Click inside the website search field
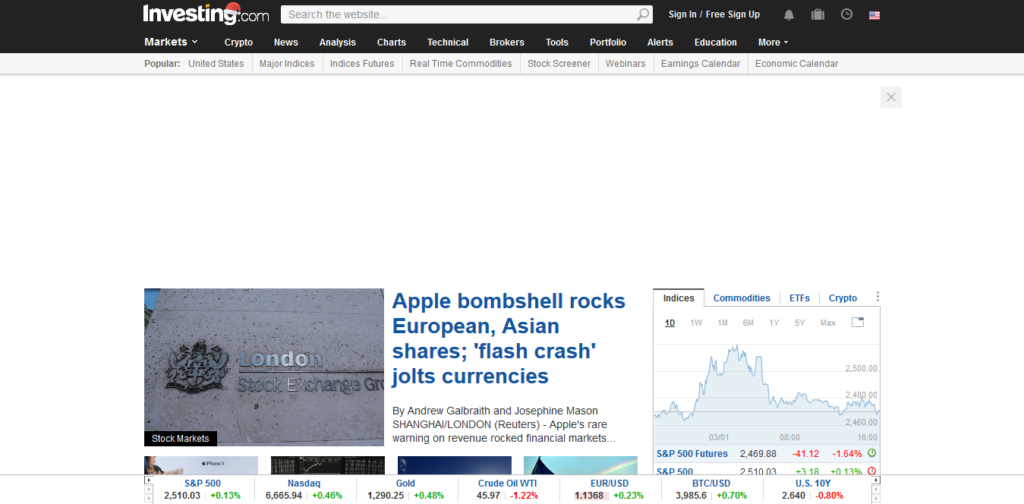This screenshot has height=504, width=1024. point(459,14)
